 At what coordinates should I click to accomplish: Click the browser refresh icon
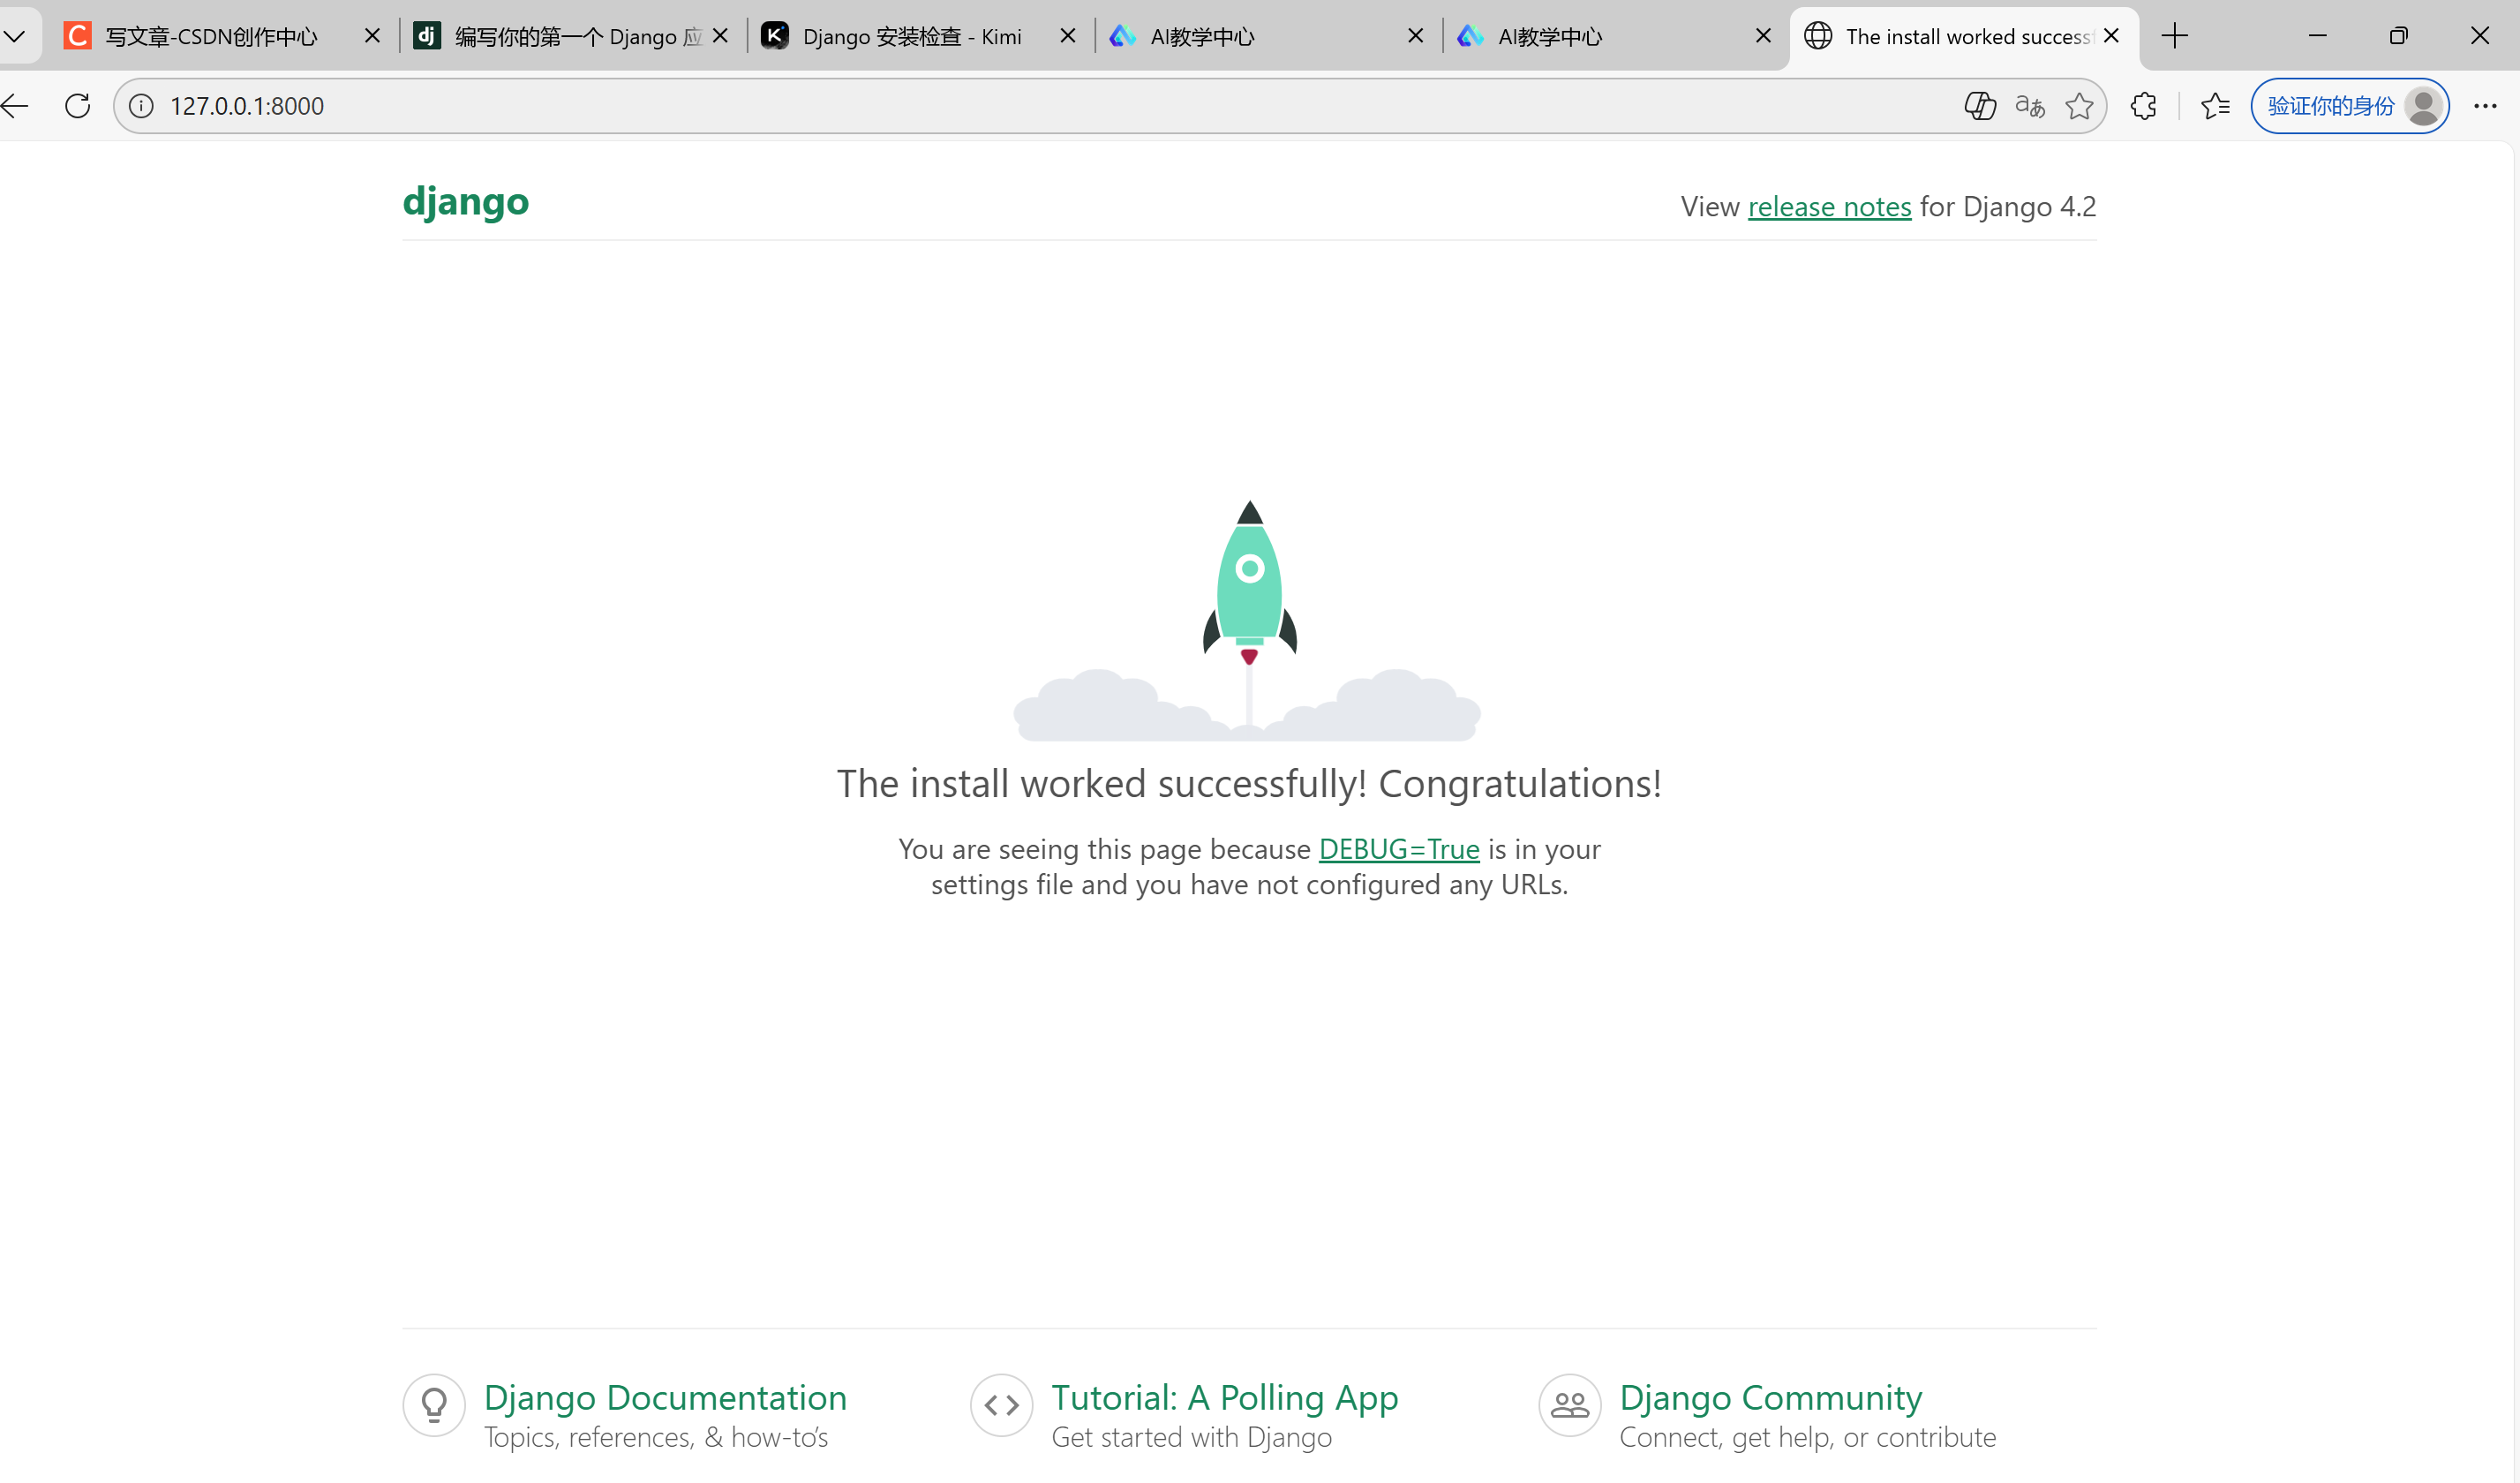tap(77, 106)
